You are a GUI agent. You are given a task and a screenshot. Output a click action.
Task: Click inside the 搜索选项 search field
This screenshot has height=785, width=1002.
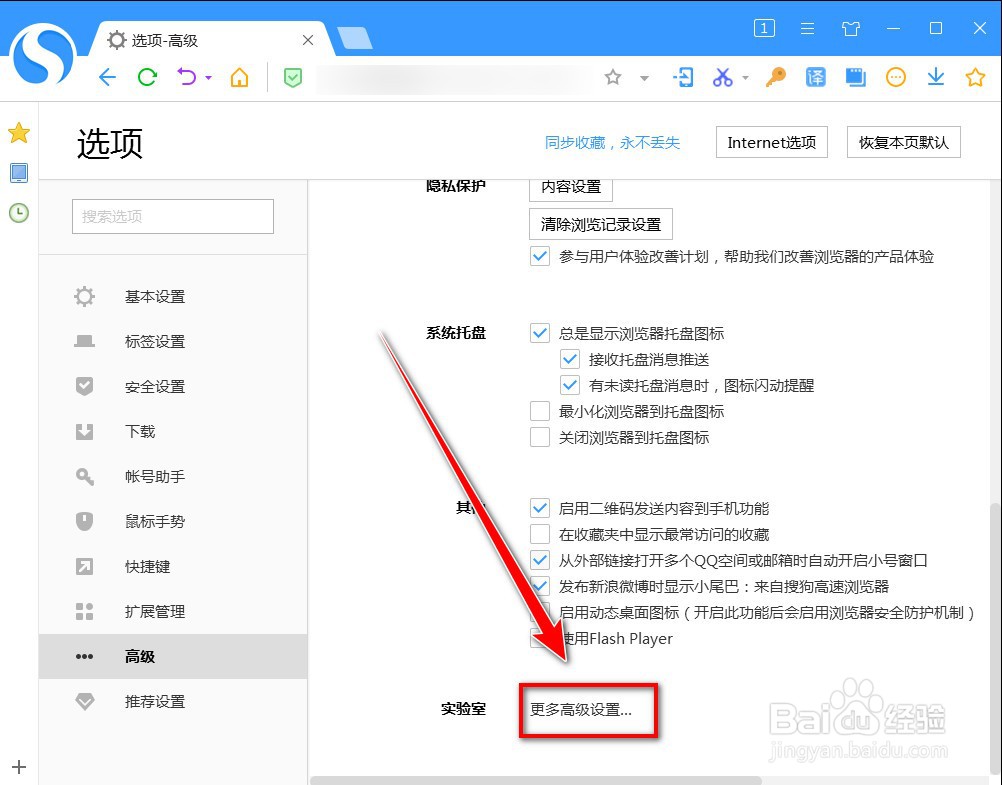point(172,216)
